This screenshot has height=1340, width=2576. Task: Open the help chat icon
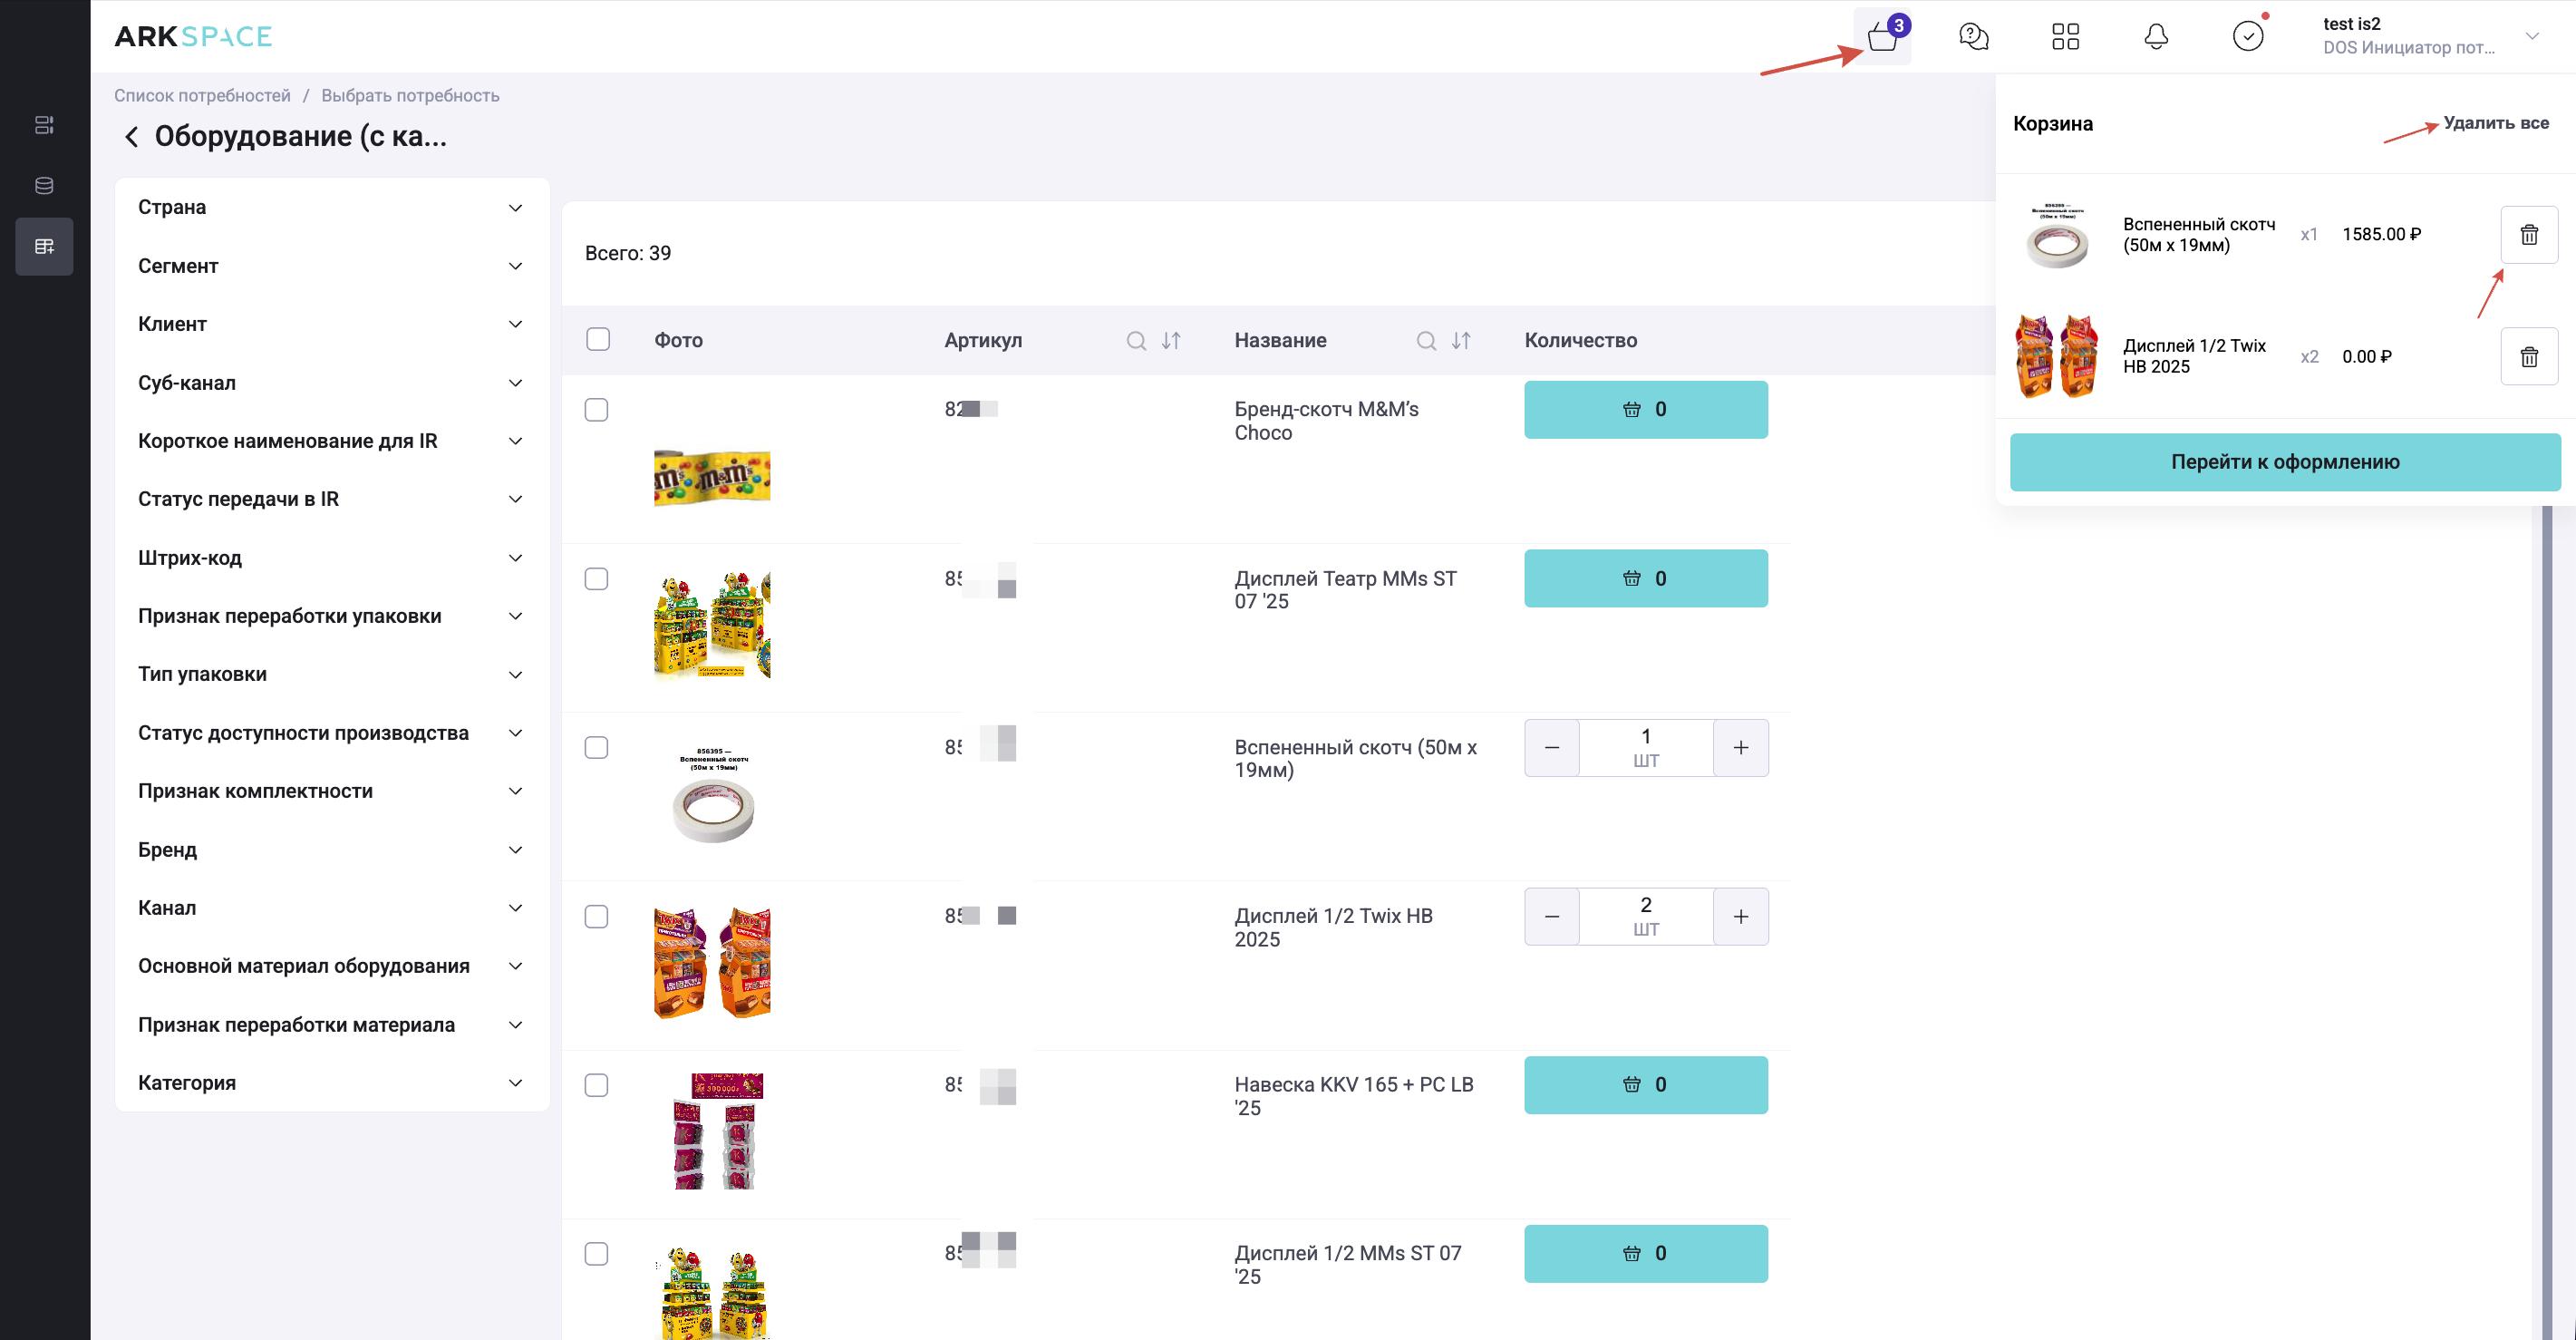1973,37
